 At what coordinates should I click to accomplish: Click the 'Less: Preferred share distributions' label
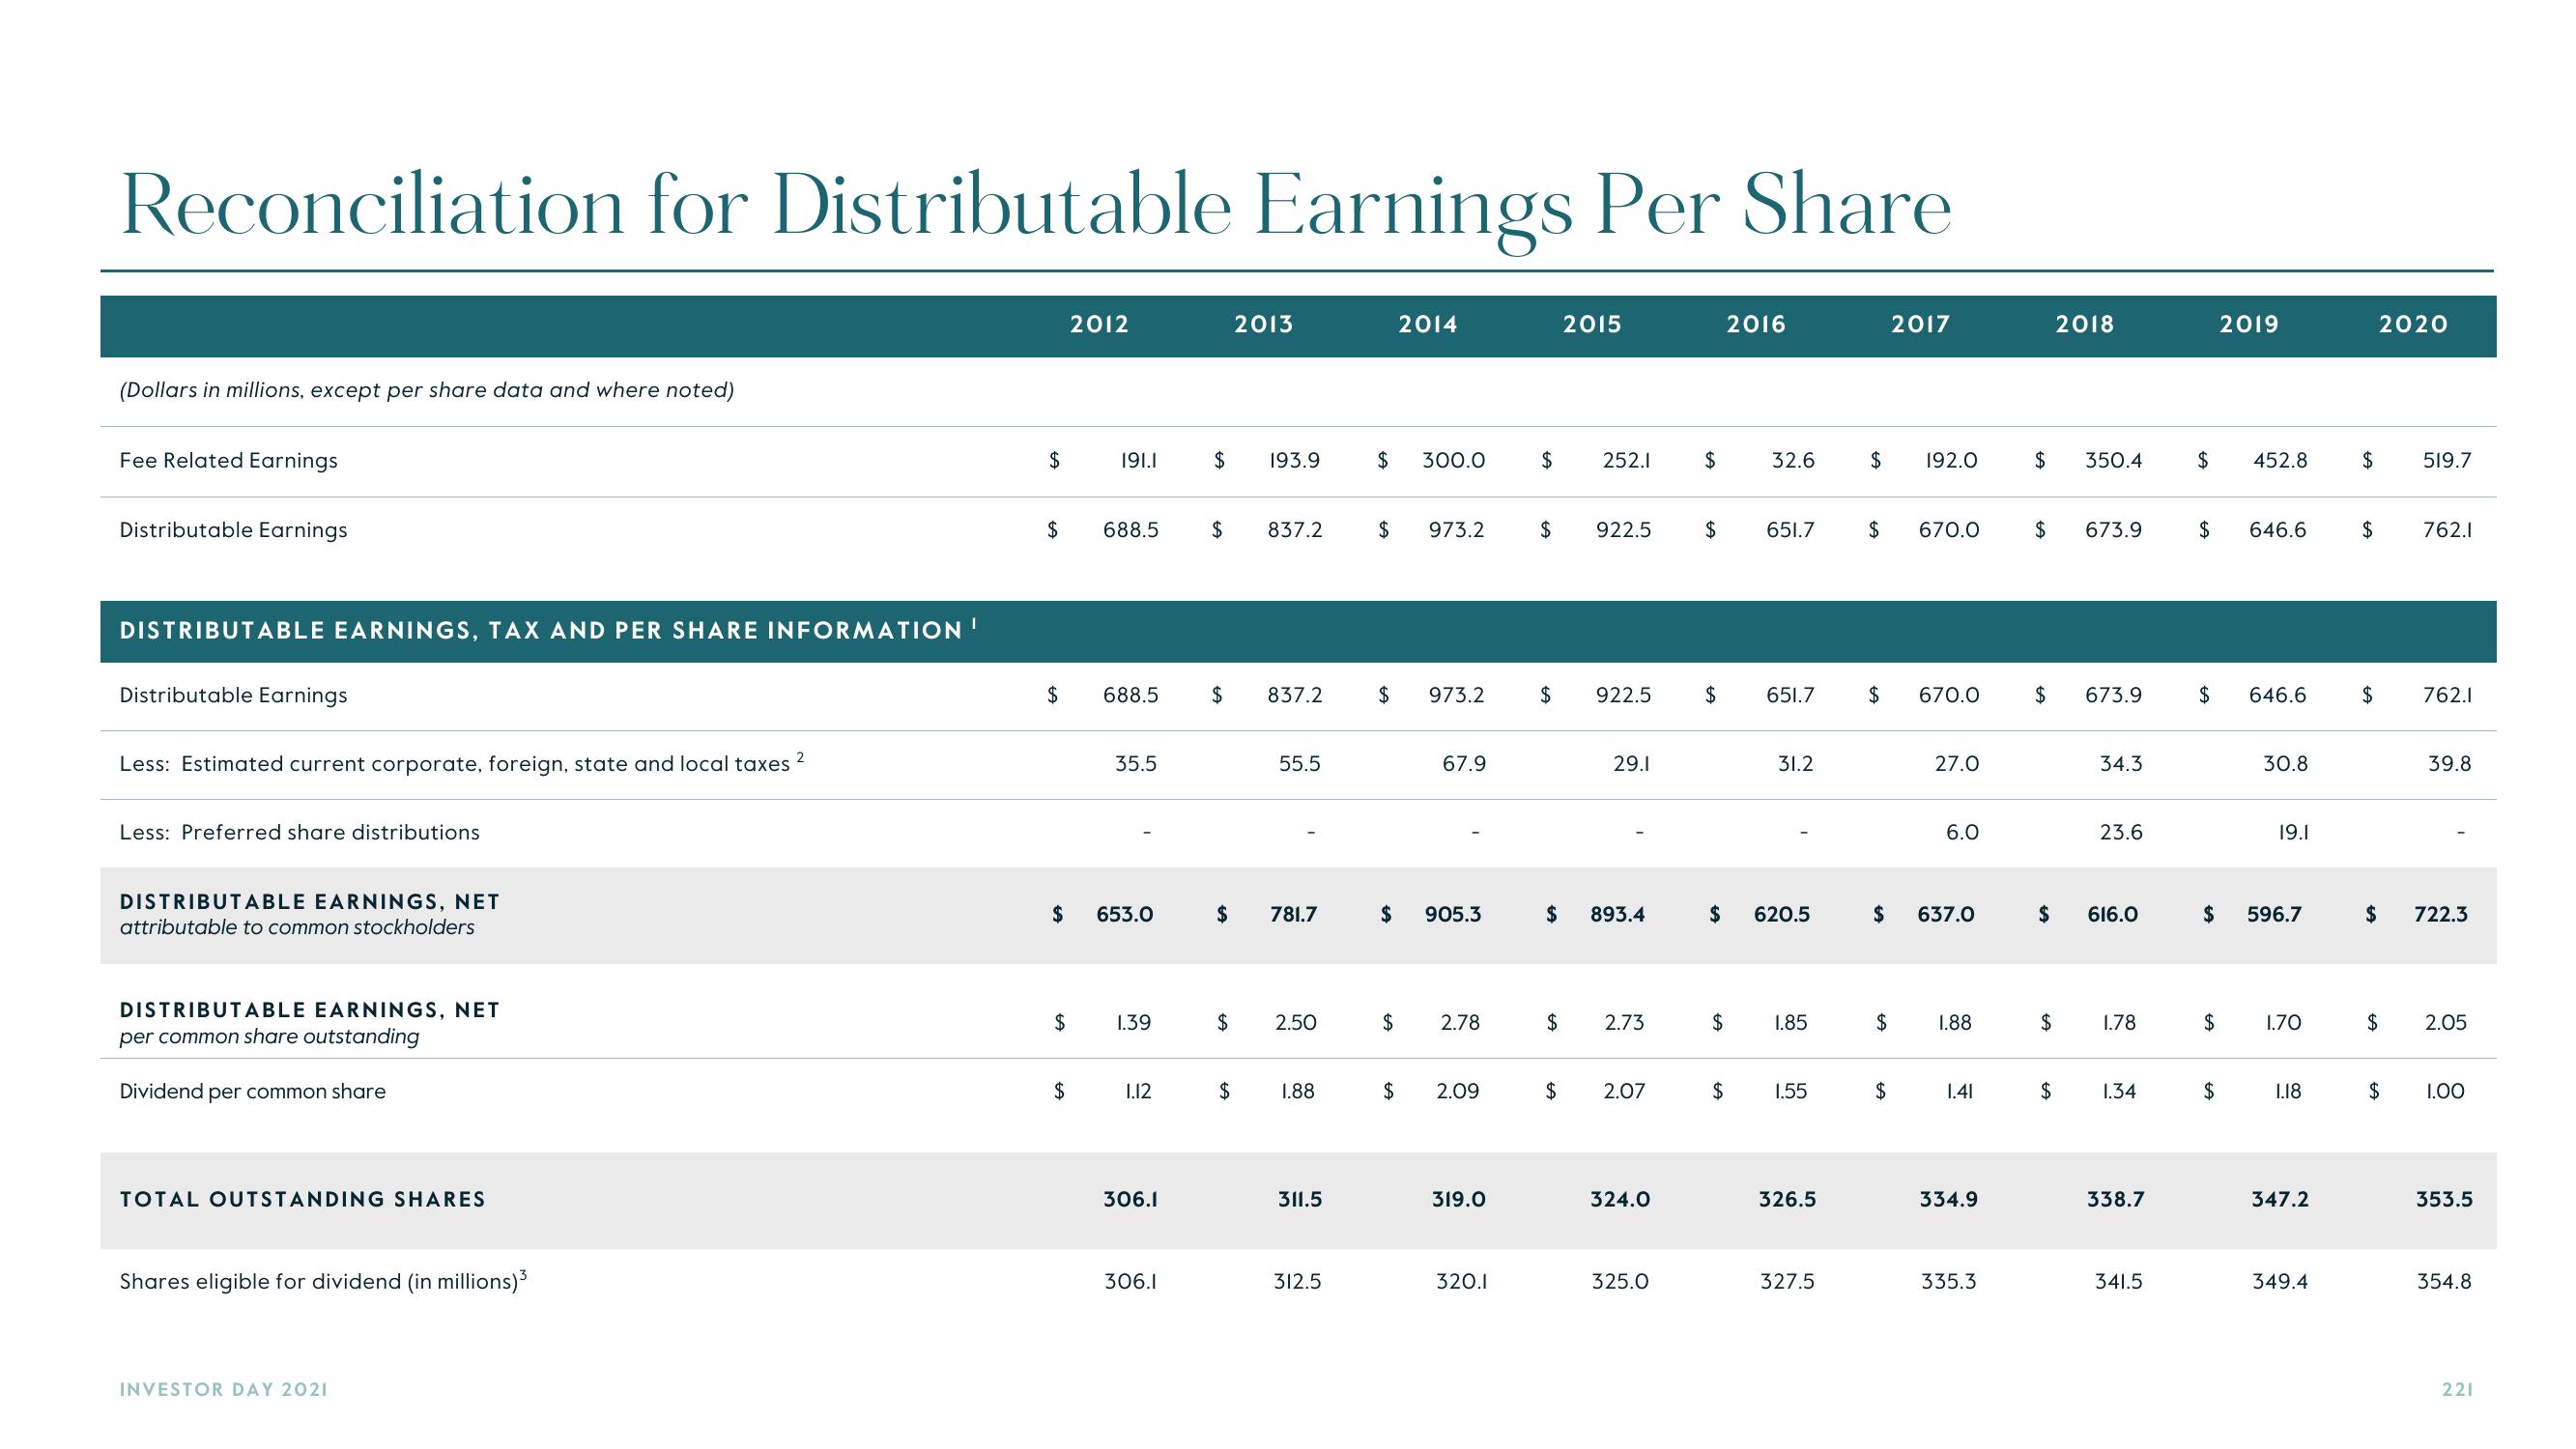tap(299, 832)
